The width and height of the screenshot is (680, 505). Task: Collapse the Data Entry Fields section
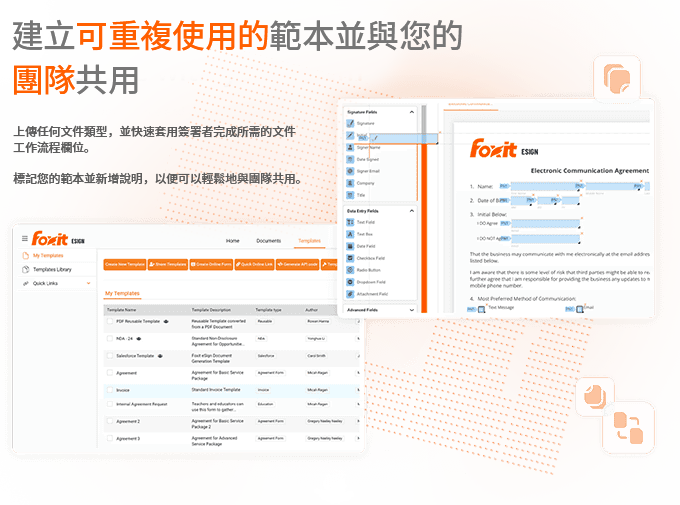[x=412, y=211]
